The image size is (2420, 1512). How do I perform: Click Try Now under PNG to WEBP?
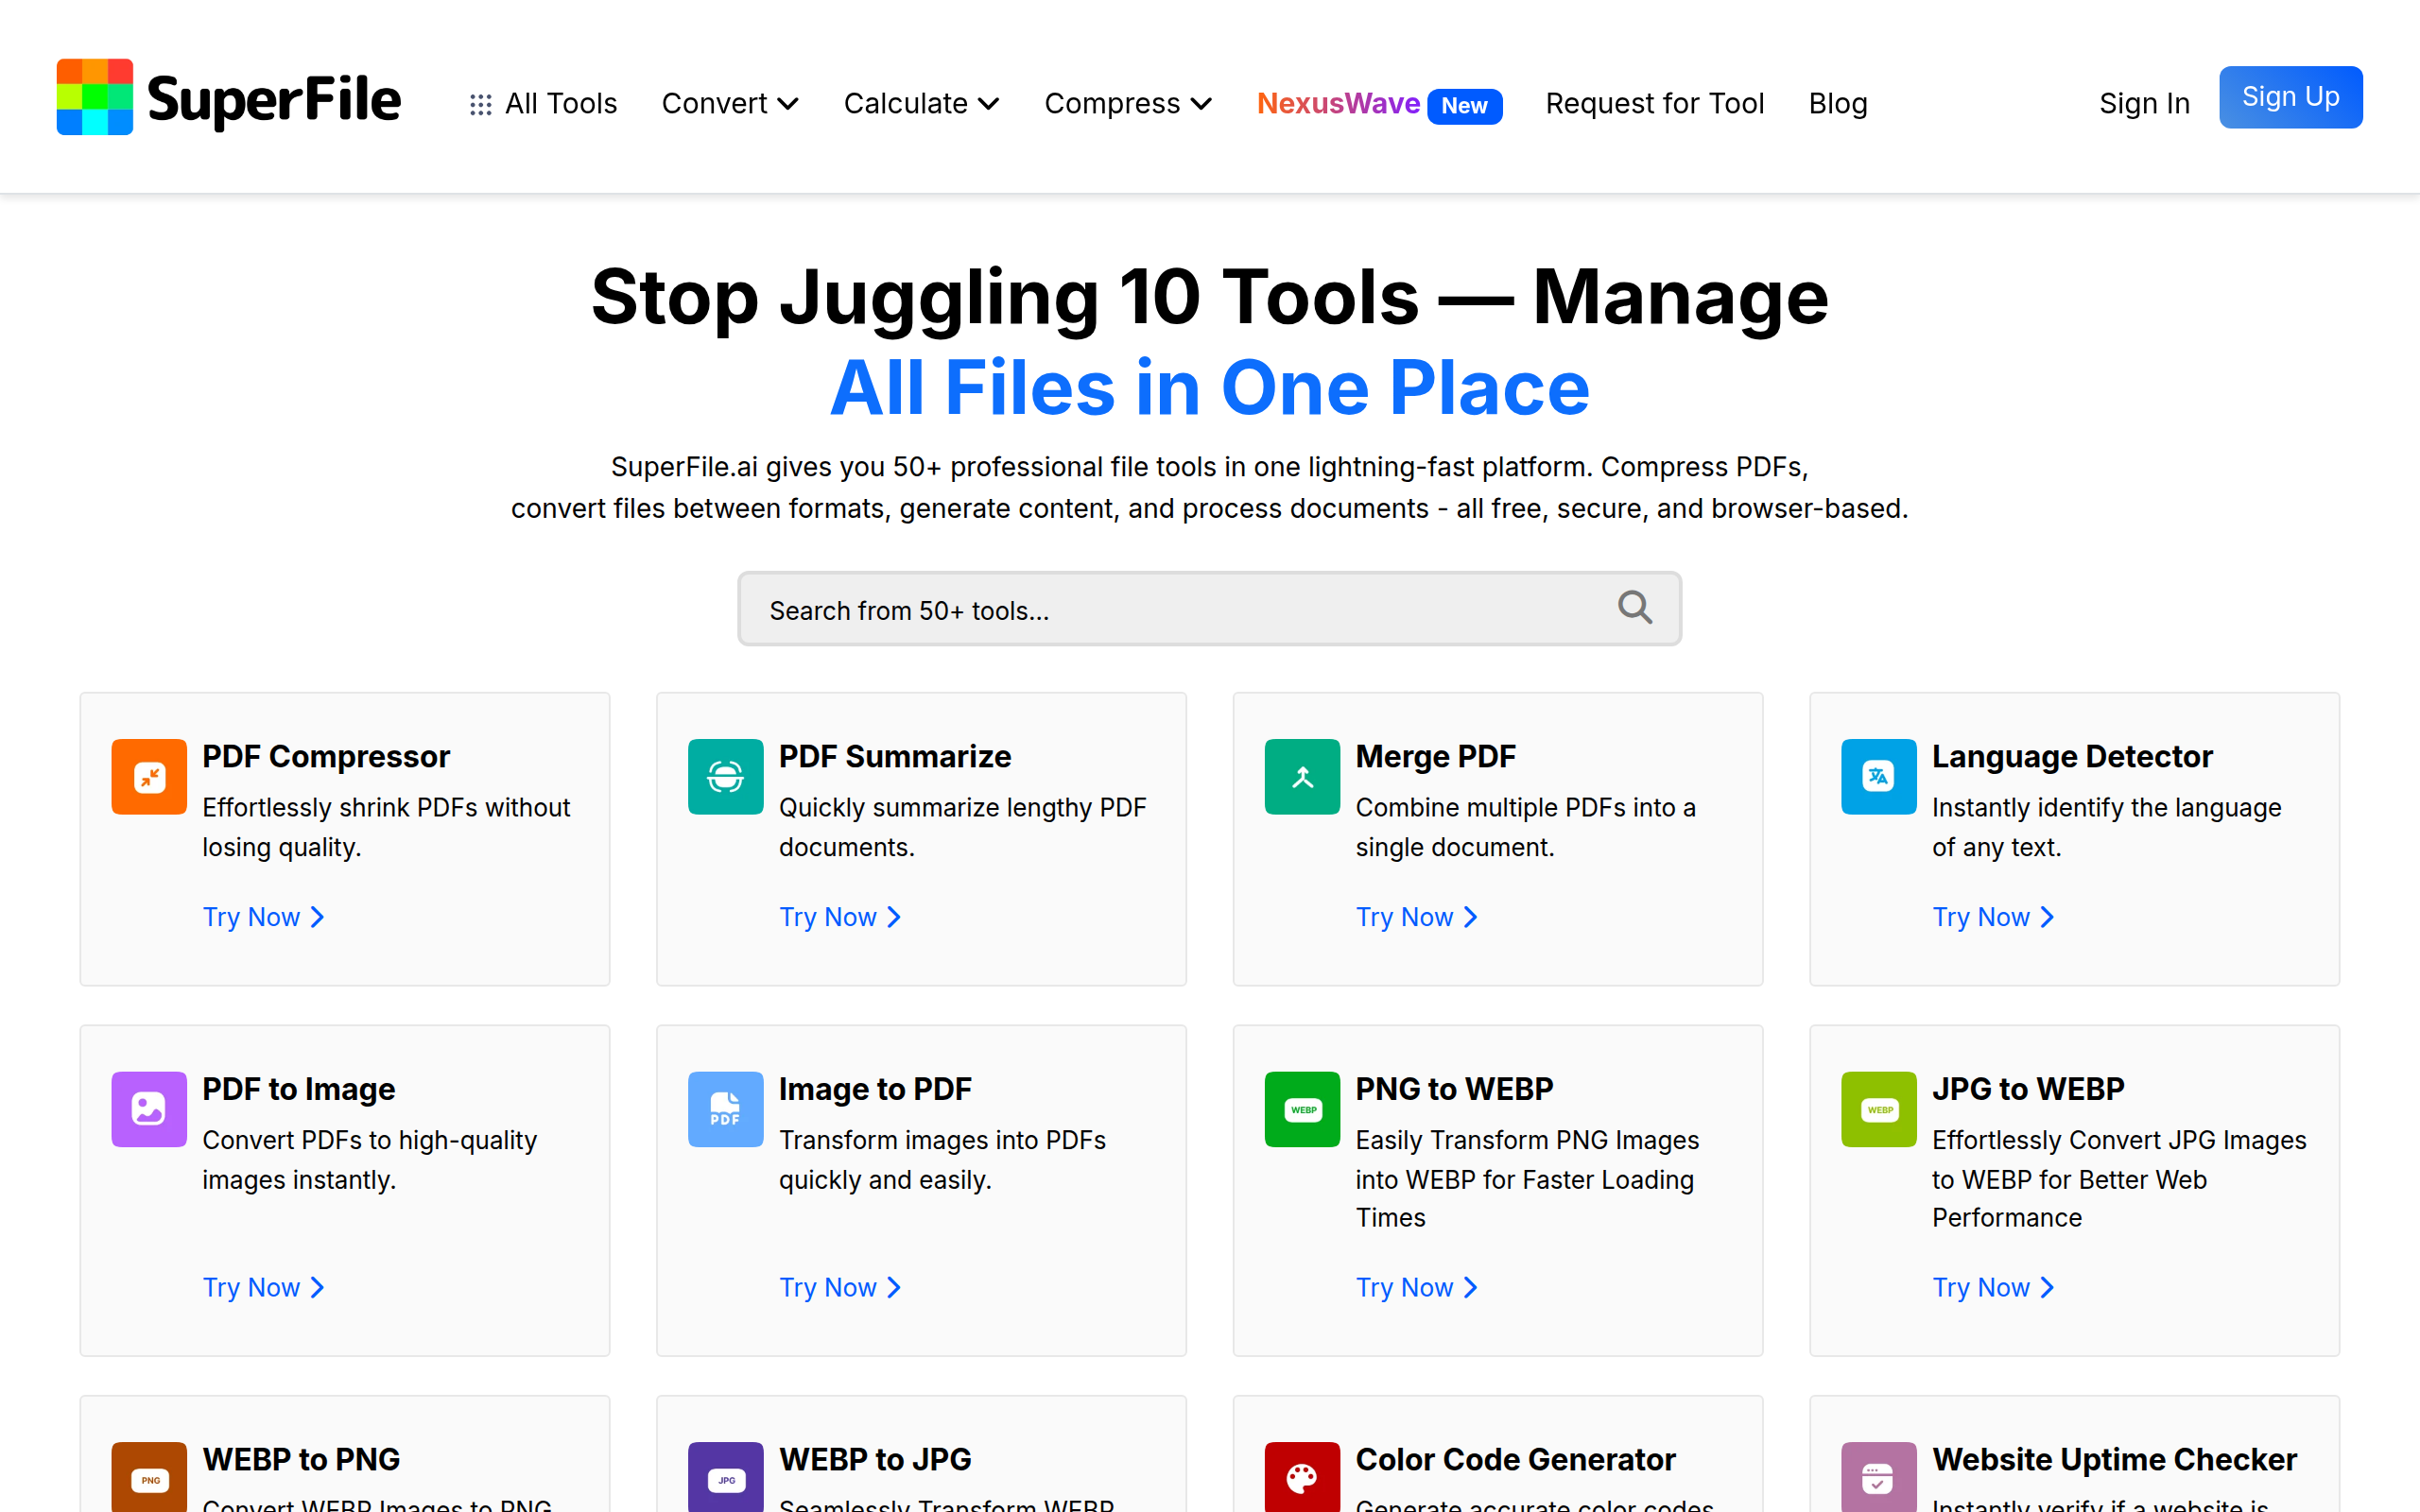(x=1417, y=1287)
